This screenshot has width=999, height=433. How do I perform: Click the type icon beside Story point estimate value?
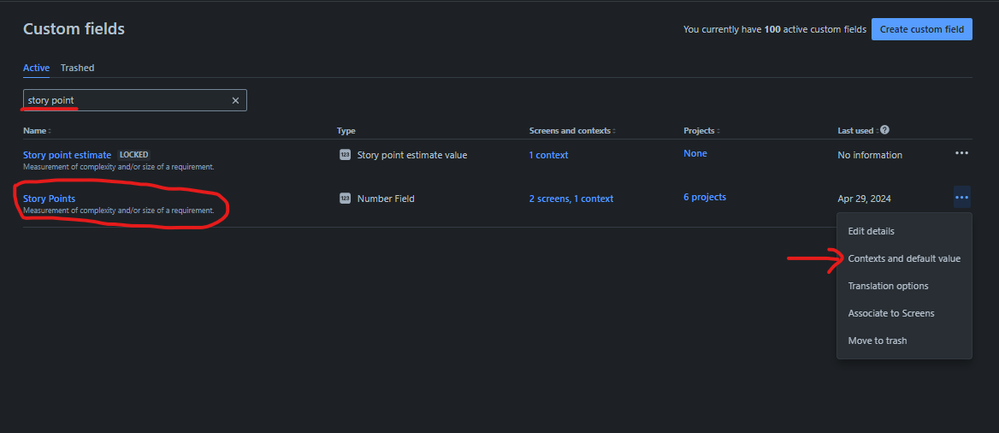coord(345,155)
